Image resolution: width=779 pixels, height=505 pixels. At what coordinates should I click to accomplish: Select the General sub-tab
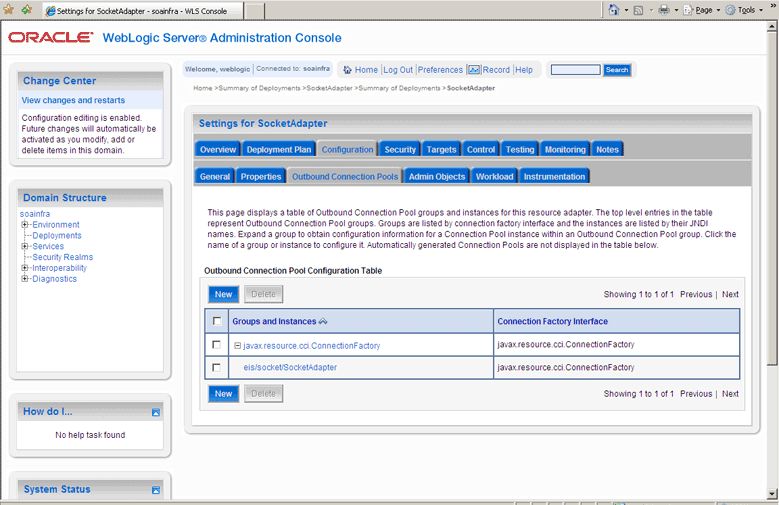click(x=215, y=176)
